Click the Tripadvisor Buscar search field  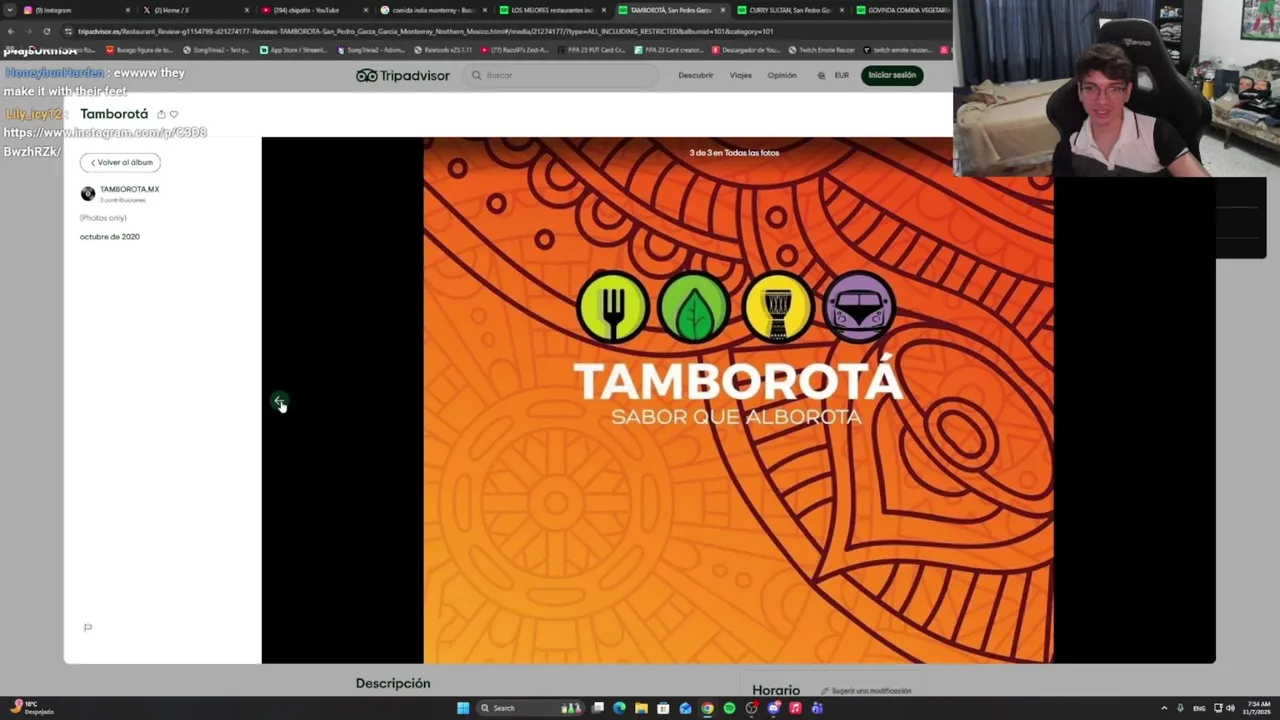pyautogui.click(x=561, y=75)
